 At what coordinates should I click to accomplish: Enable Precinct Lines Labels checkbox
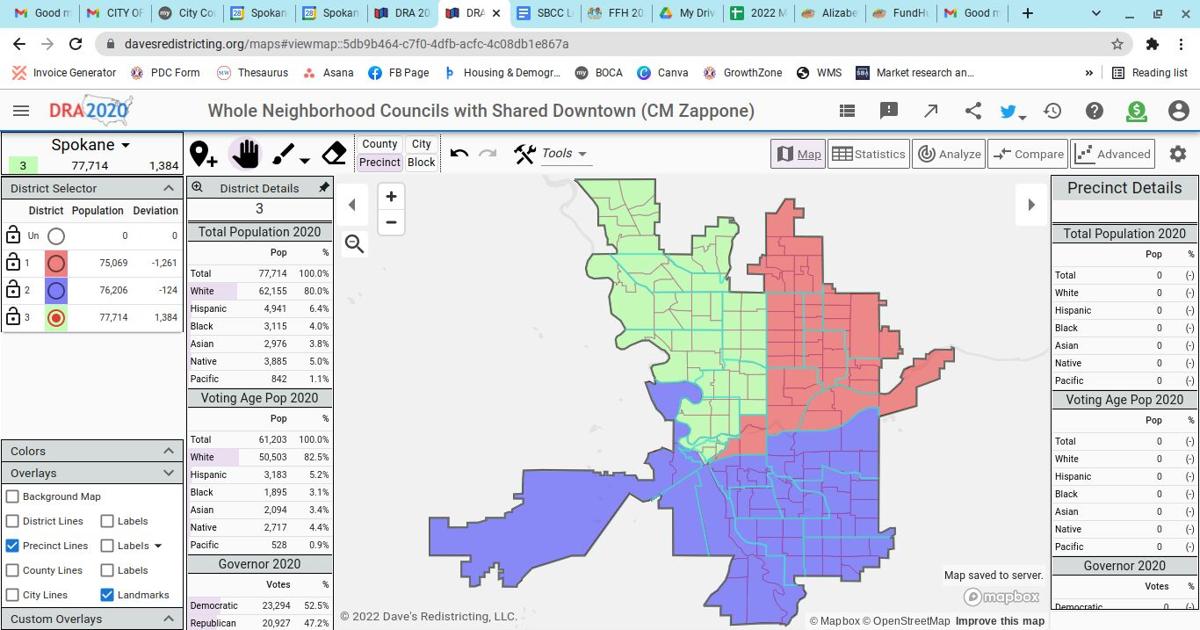(x=107, y=546)
